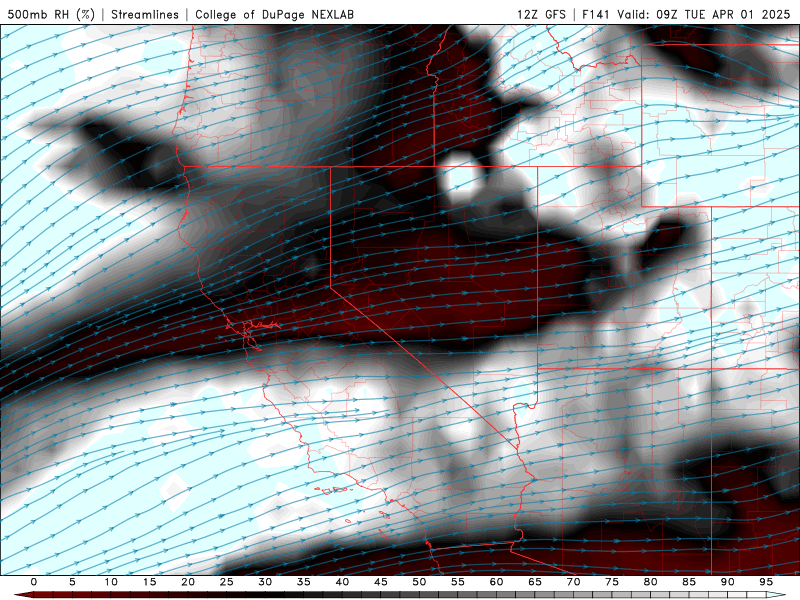
Task: Click the 80 label on the color scale
Action: pyautogui.click(x=651, y=582)
